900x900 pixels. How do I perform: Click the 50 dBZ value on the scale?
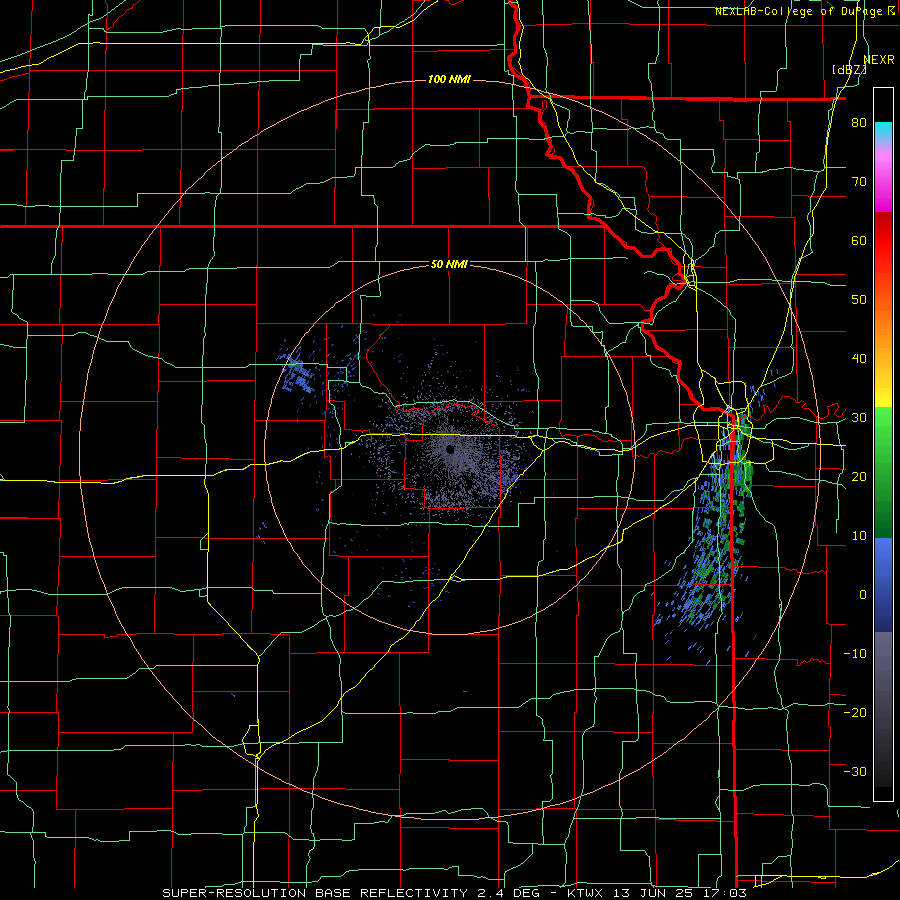[x=859, y=300]
